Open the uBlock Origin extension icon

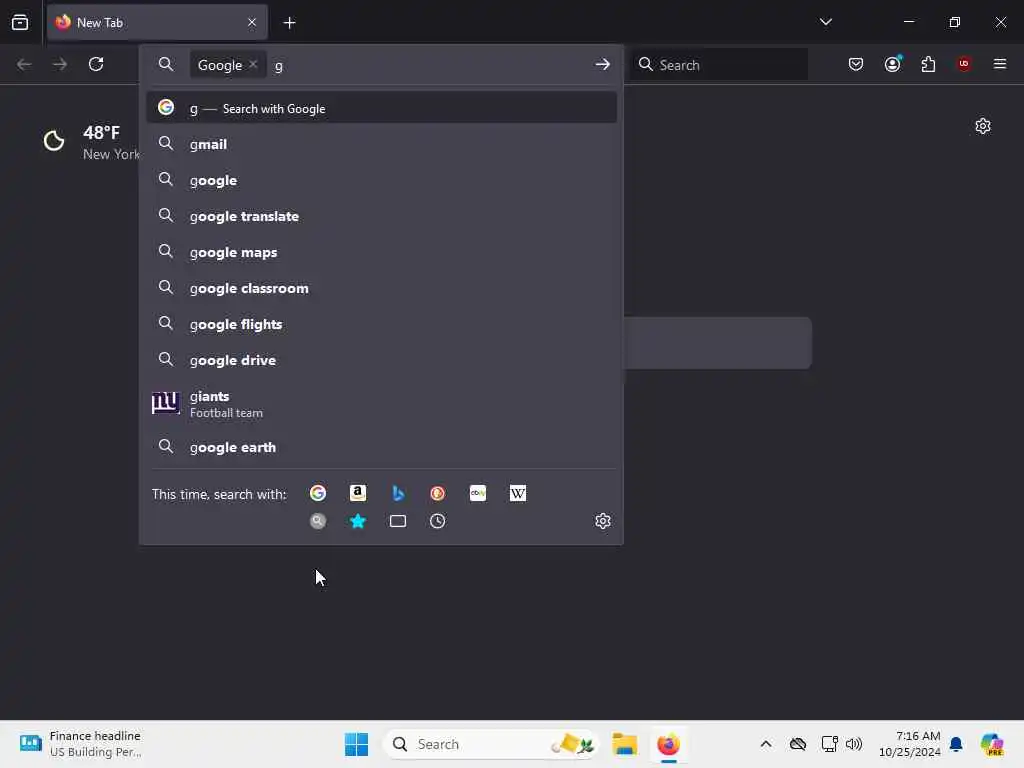coord(964,64)
